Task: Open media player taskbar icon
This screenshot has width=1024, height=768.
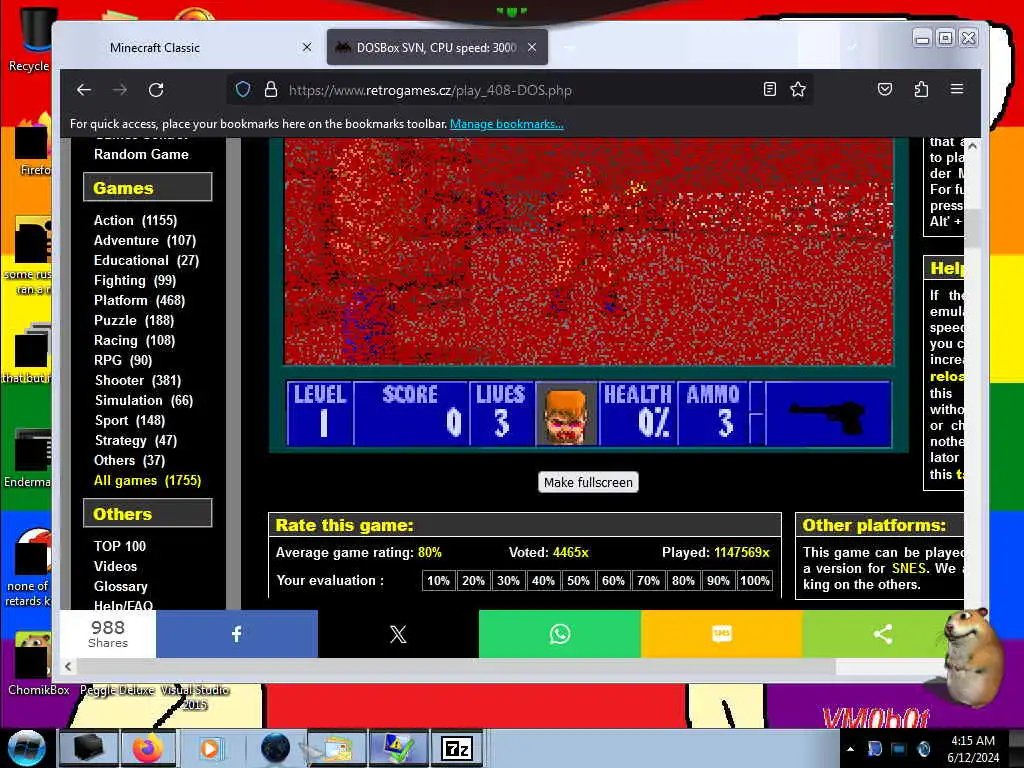Action: (x=209, y=748)
